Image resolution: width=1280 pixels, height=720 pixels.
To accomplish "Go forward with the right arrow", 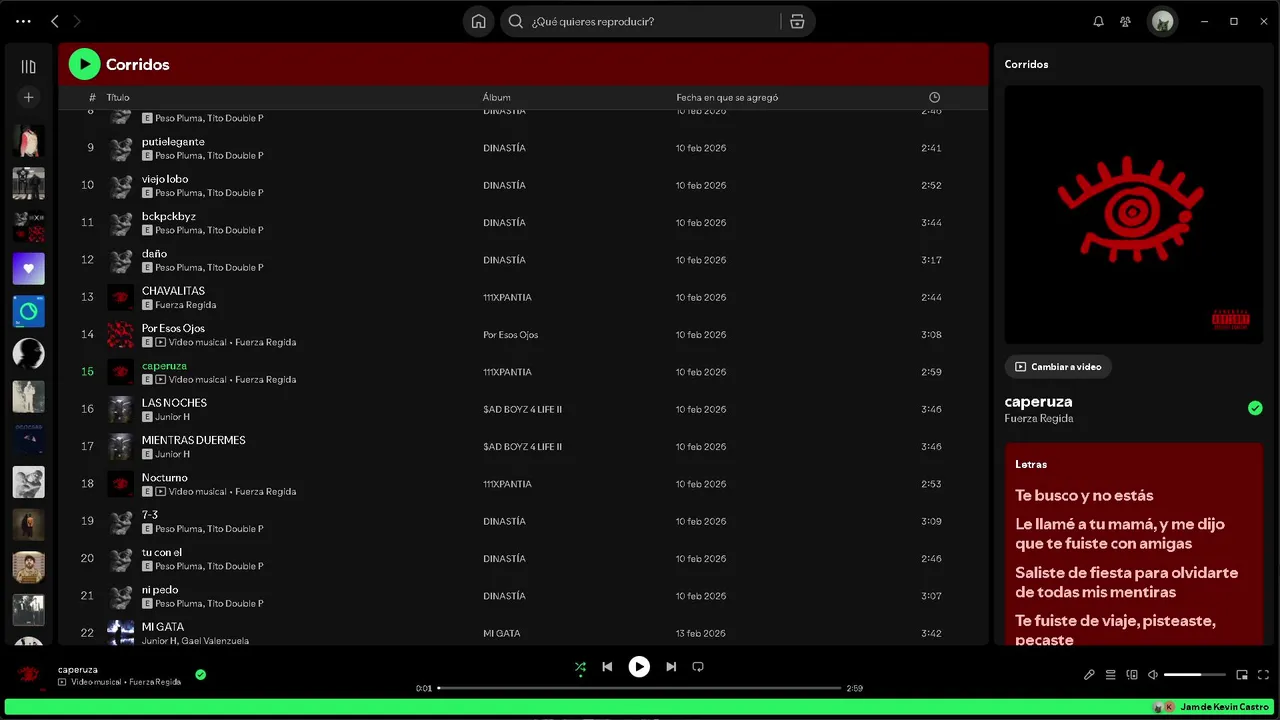I will click(x=77, y=21).
